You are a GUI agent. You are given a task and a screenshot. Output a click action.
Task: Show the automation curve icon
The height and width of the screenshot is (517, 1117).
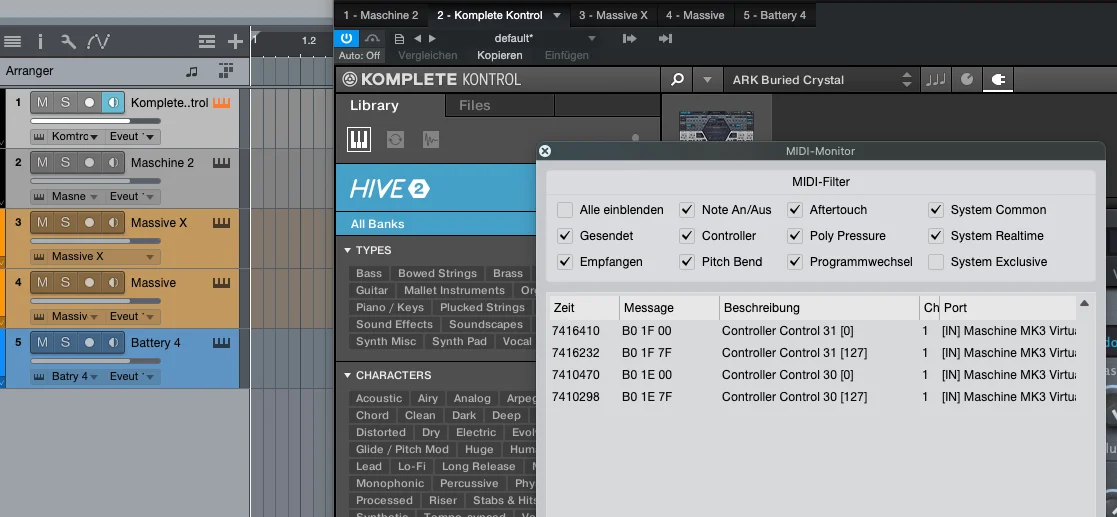point(98,42)
